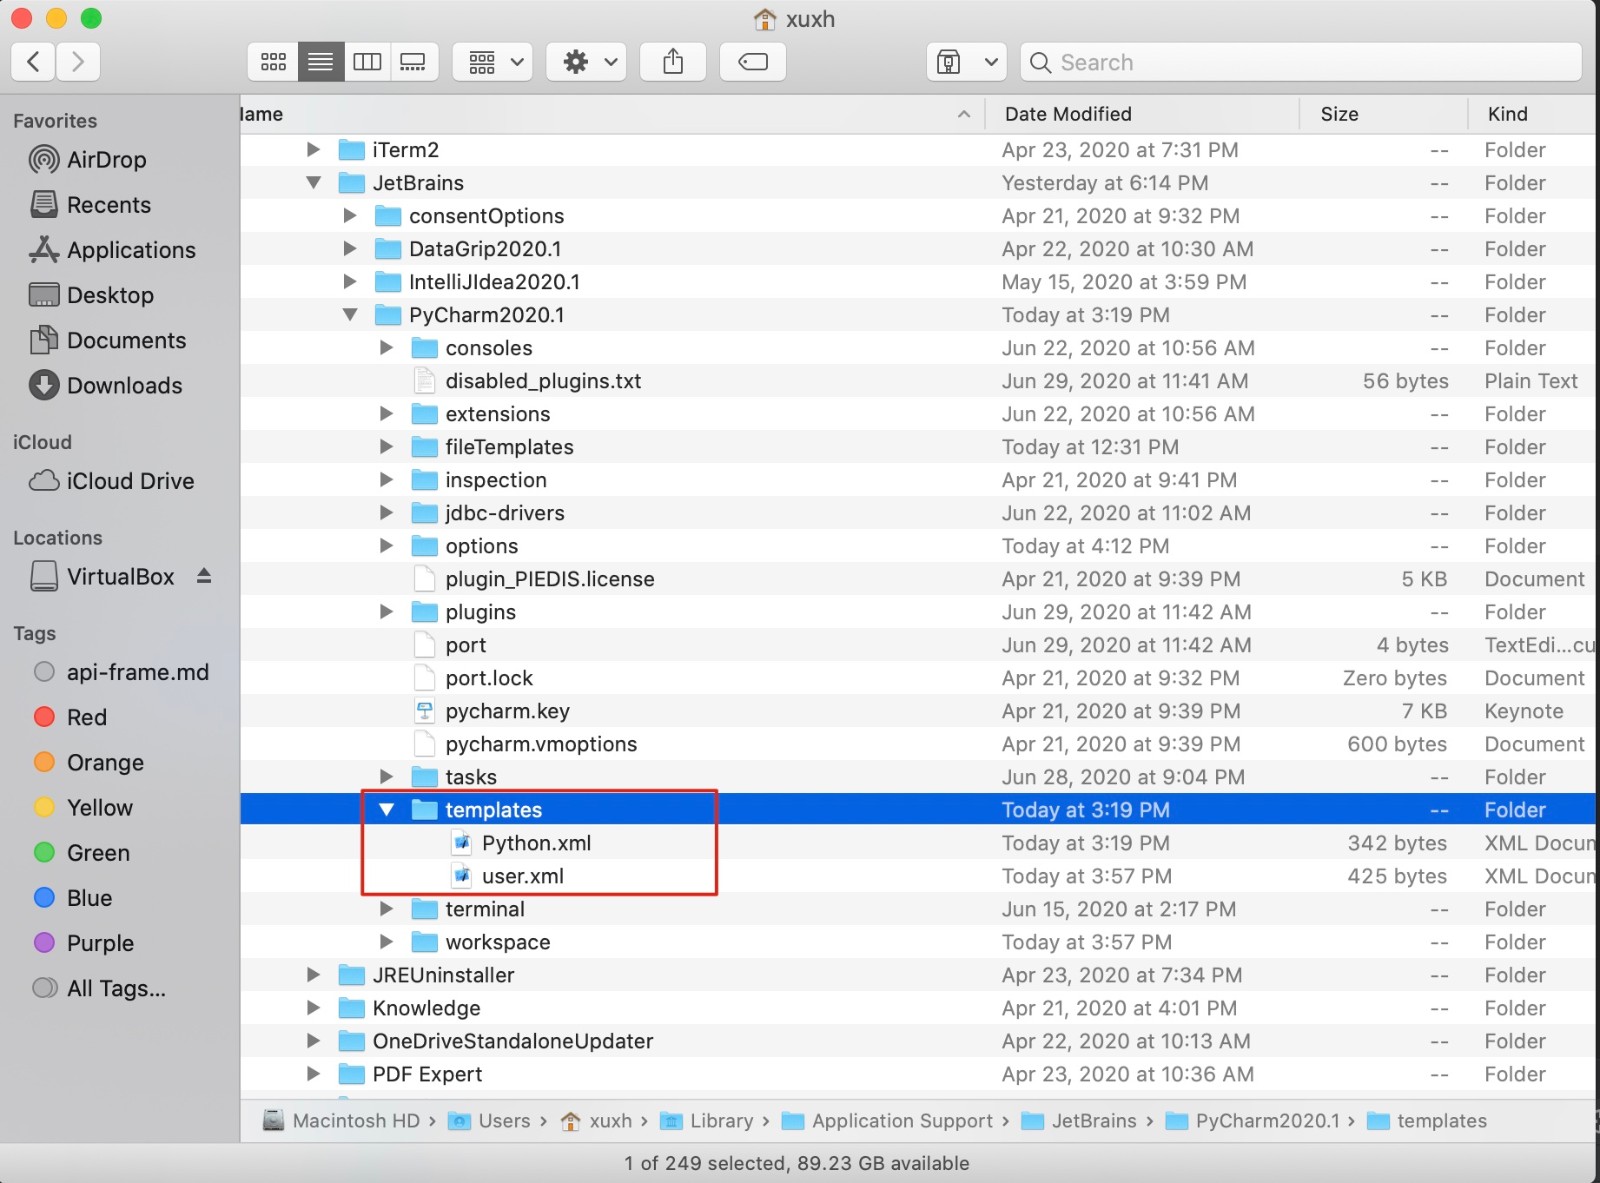Open AirDrop in the sidebar

coord(88,160)
